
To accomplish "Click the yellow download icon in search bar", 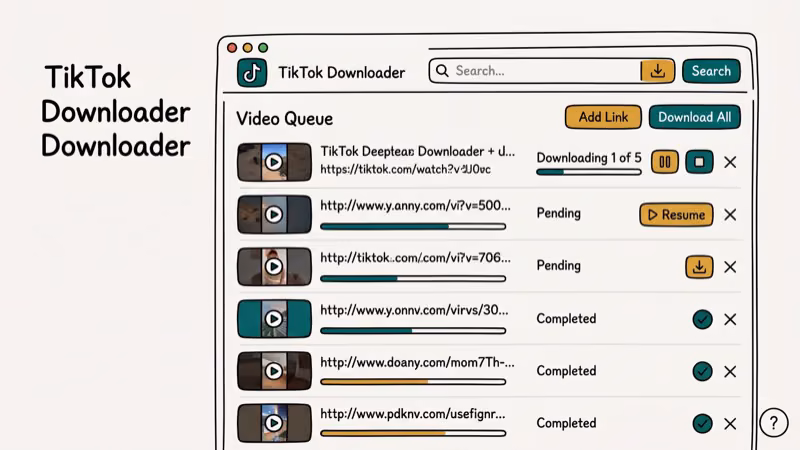I will click(658, 70).
